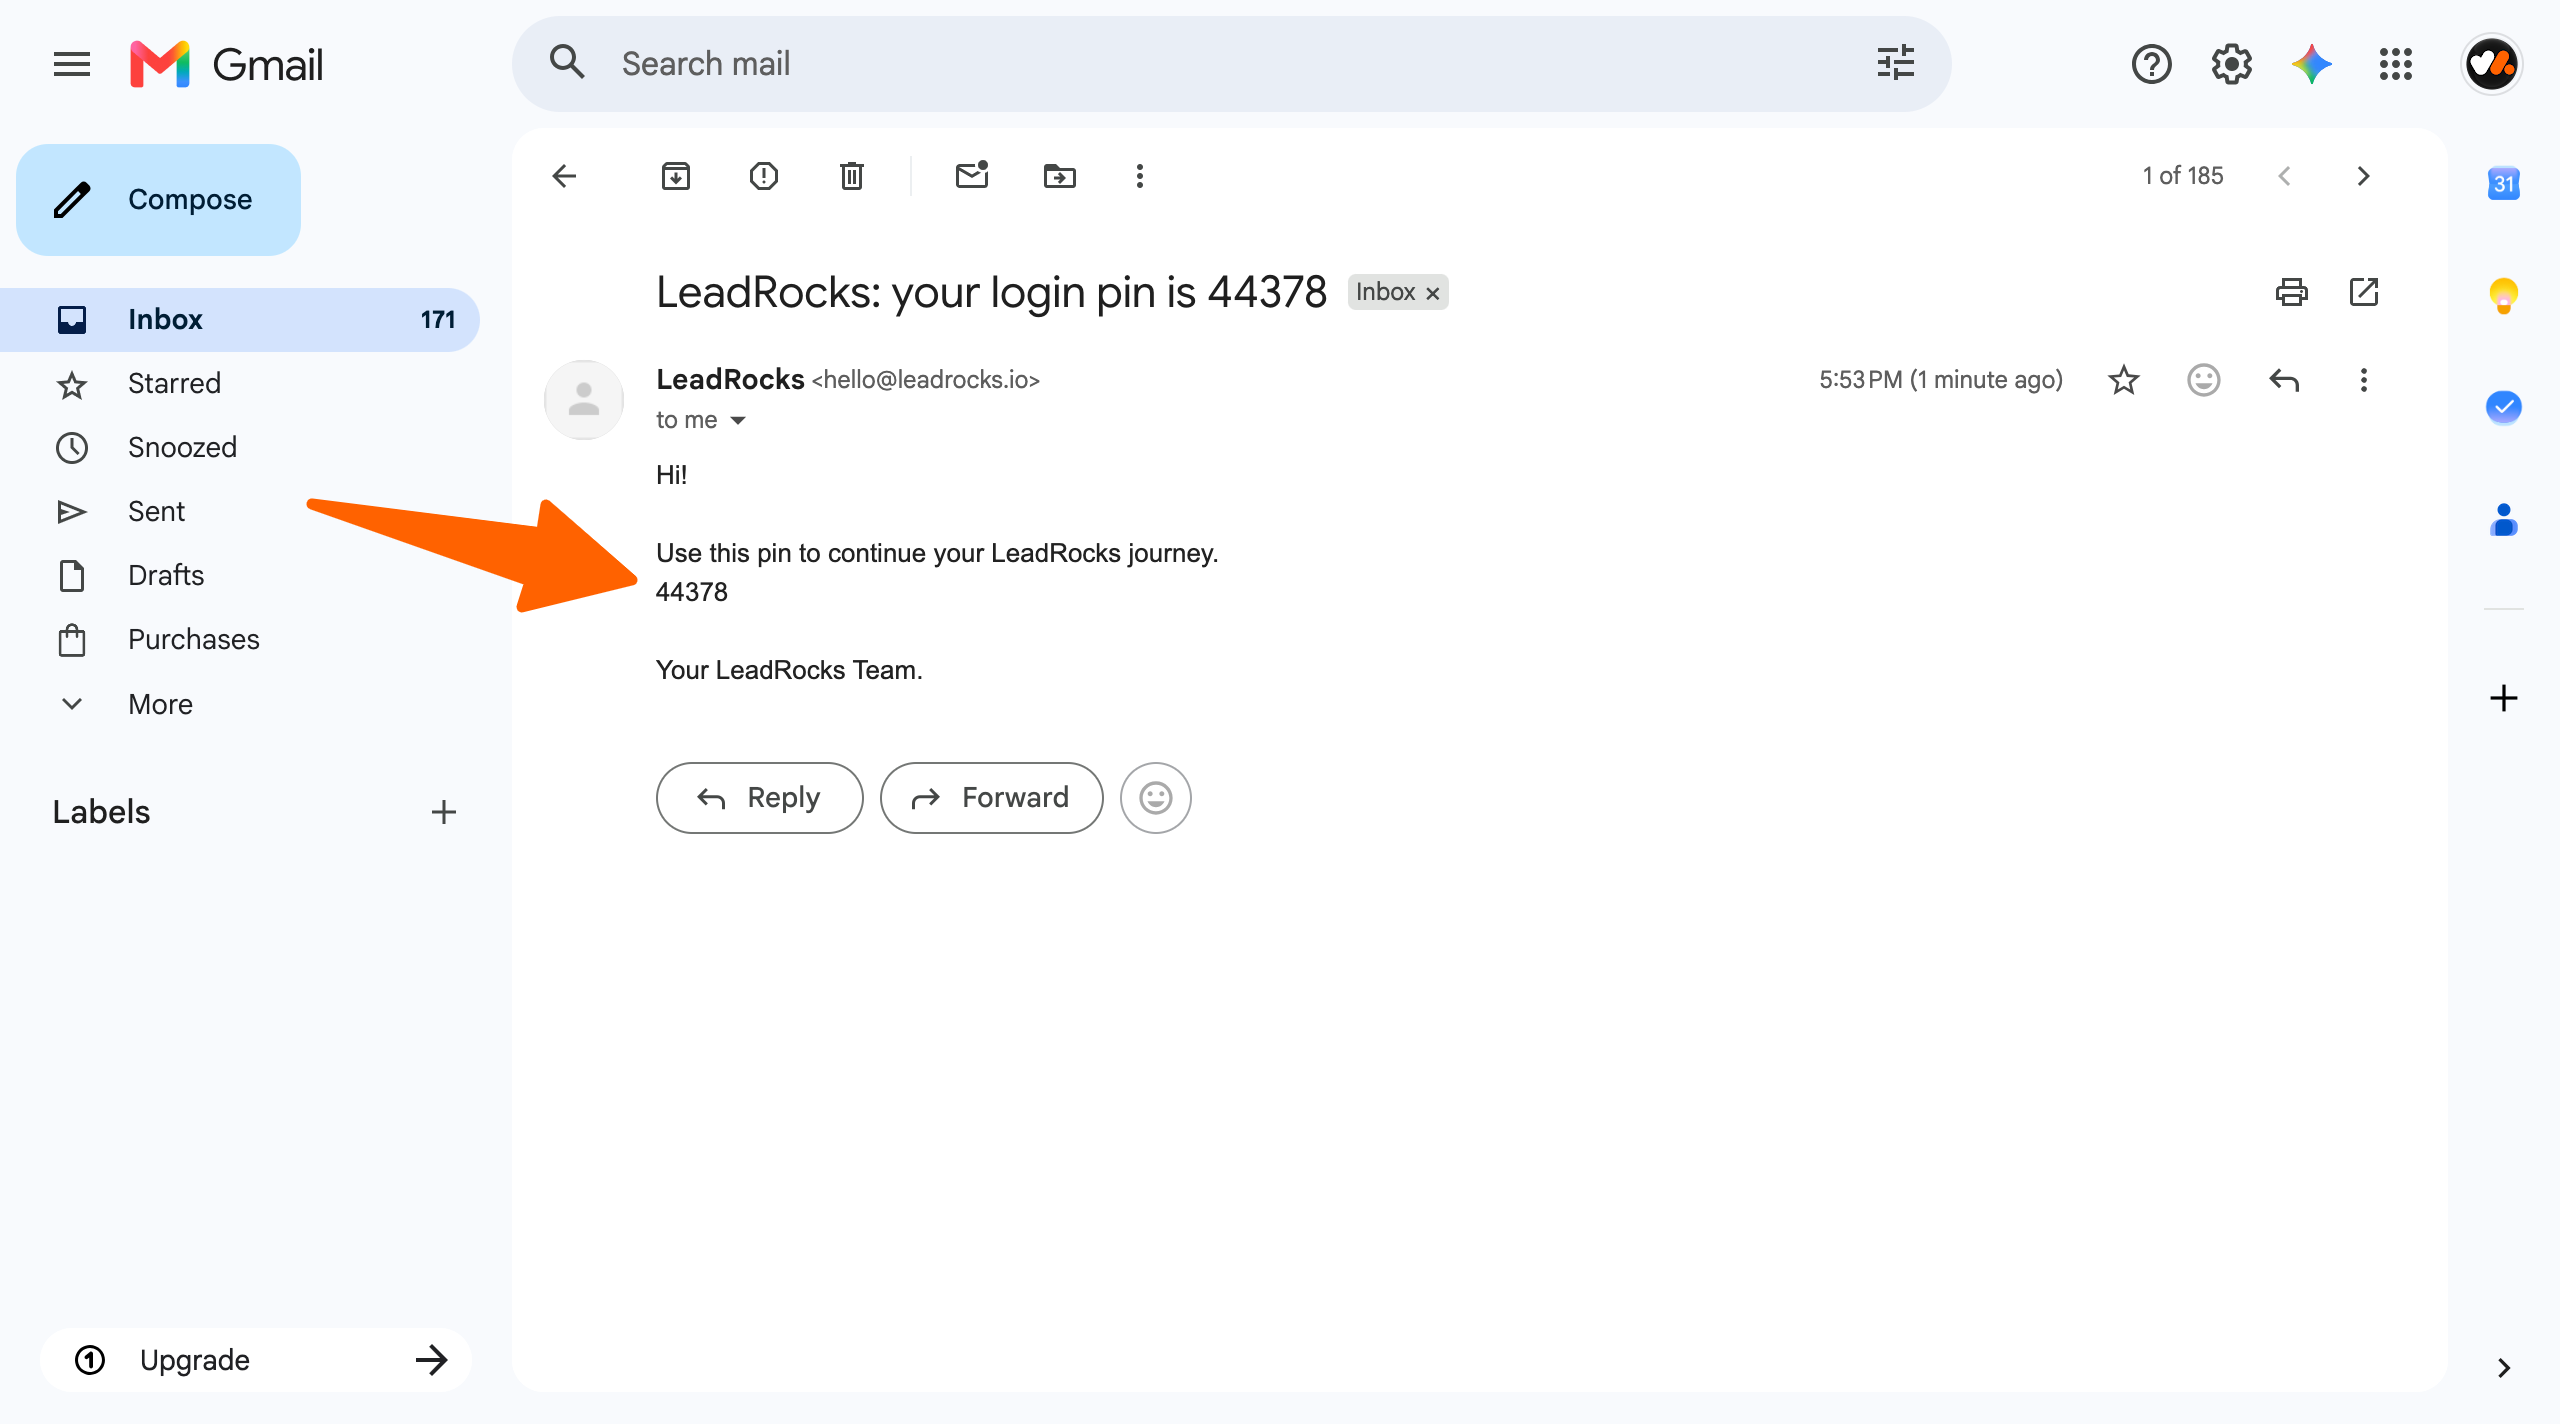Click LeadRocks sender name

(x=730, y=380)
